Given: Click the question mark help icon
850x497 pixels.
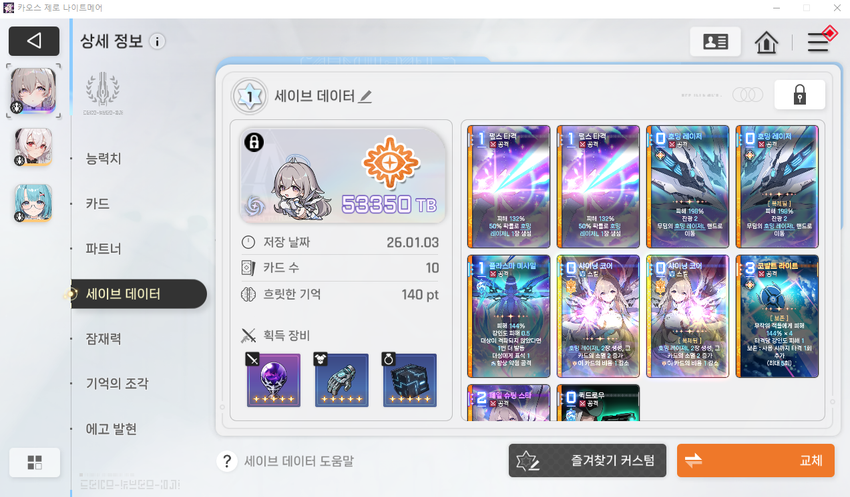Looking at the screenshot, I should coord(227,461).
